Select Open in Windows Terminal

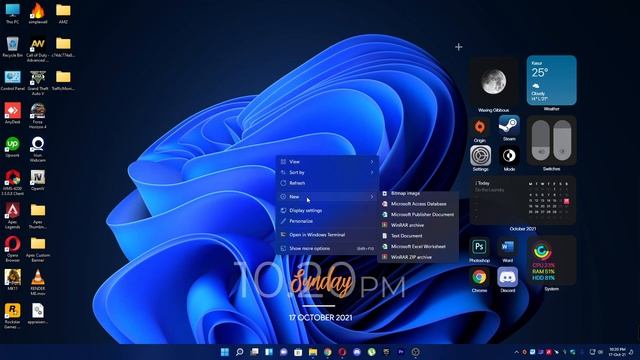point(327,235)
